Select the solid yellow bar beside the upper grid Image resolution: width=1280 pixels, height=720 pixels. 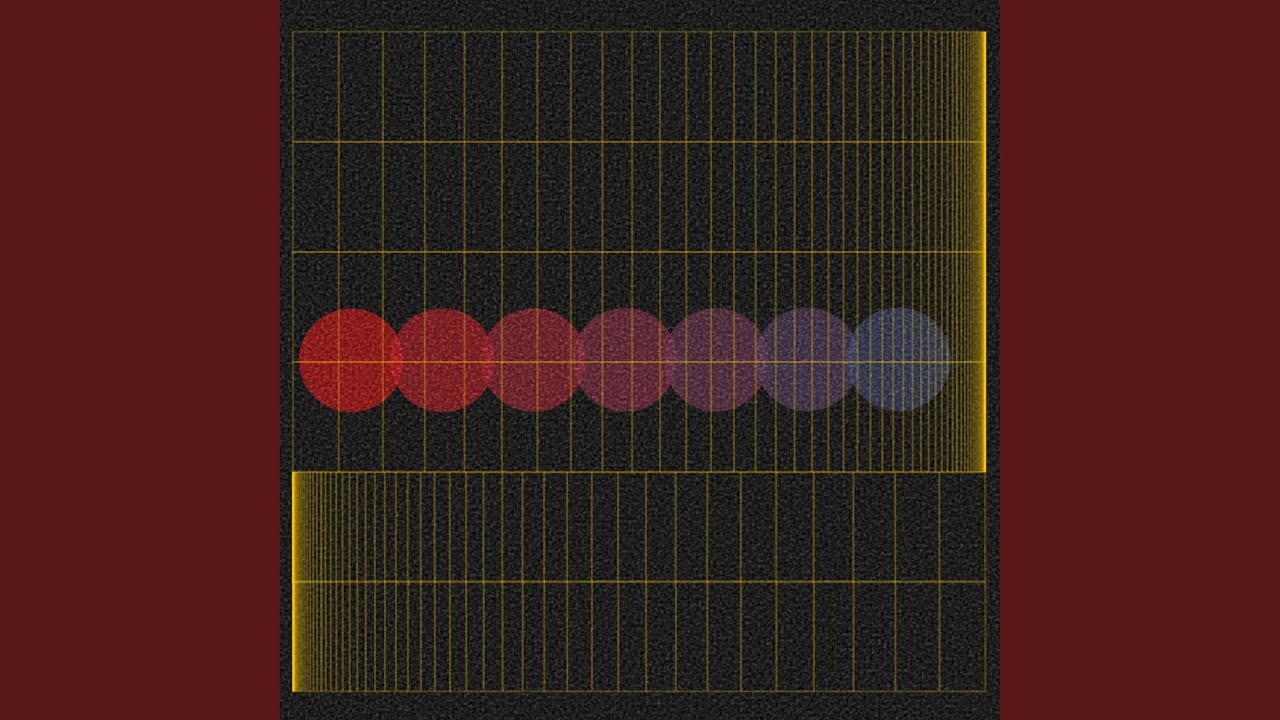click(x=982, y=252)
